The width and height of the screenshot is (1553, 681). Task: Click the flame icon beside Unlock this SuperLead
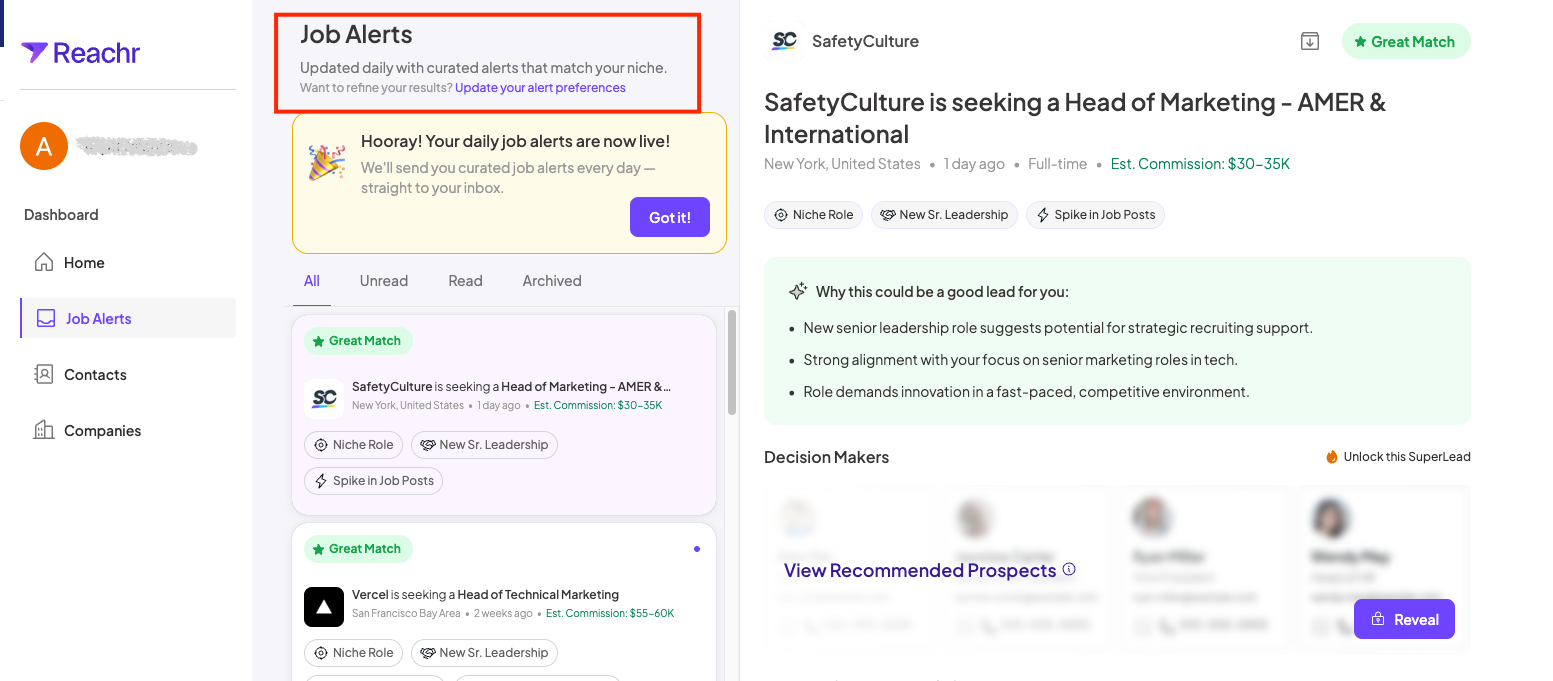tap(1332, 457)
